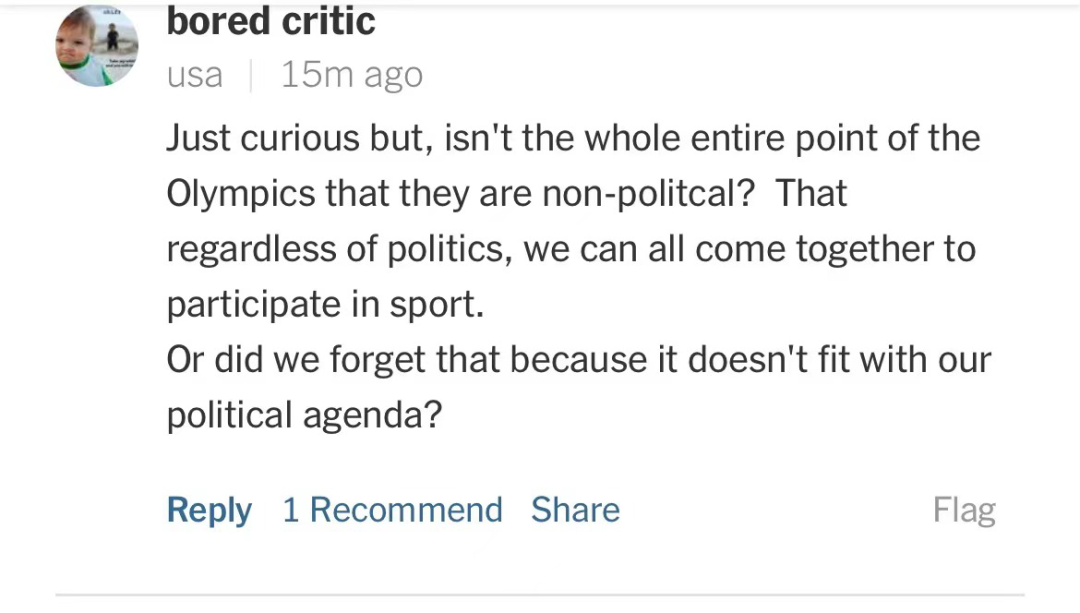
Task: Click the "participate in sport." line
Action: click(325, 305)
